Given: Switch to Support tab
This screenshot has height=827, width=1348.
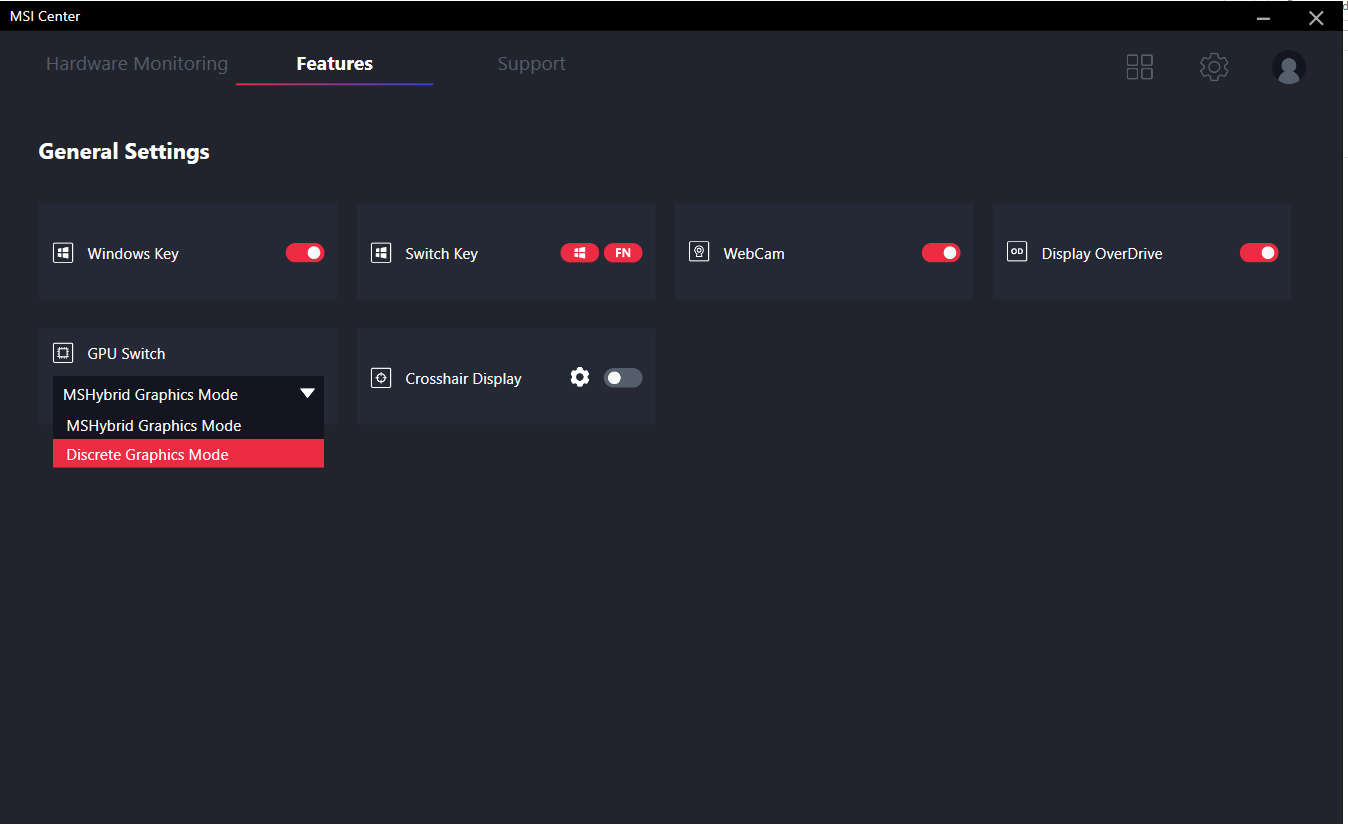Looking at the screenshot, I should (x=532, y=64).
